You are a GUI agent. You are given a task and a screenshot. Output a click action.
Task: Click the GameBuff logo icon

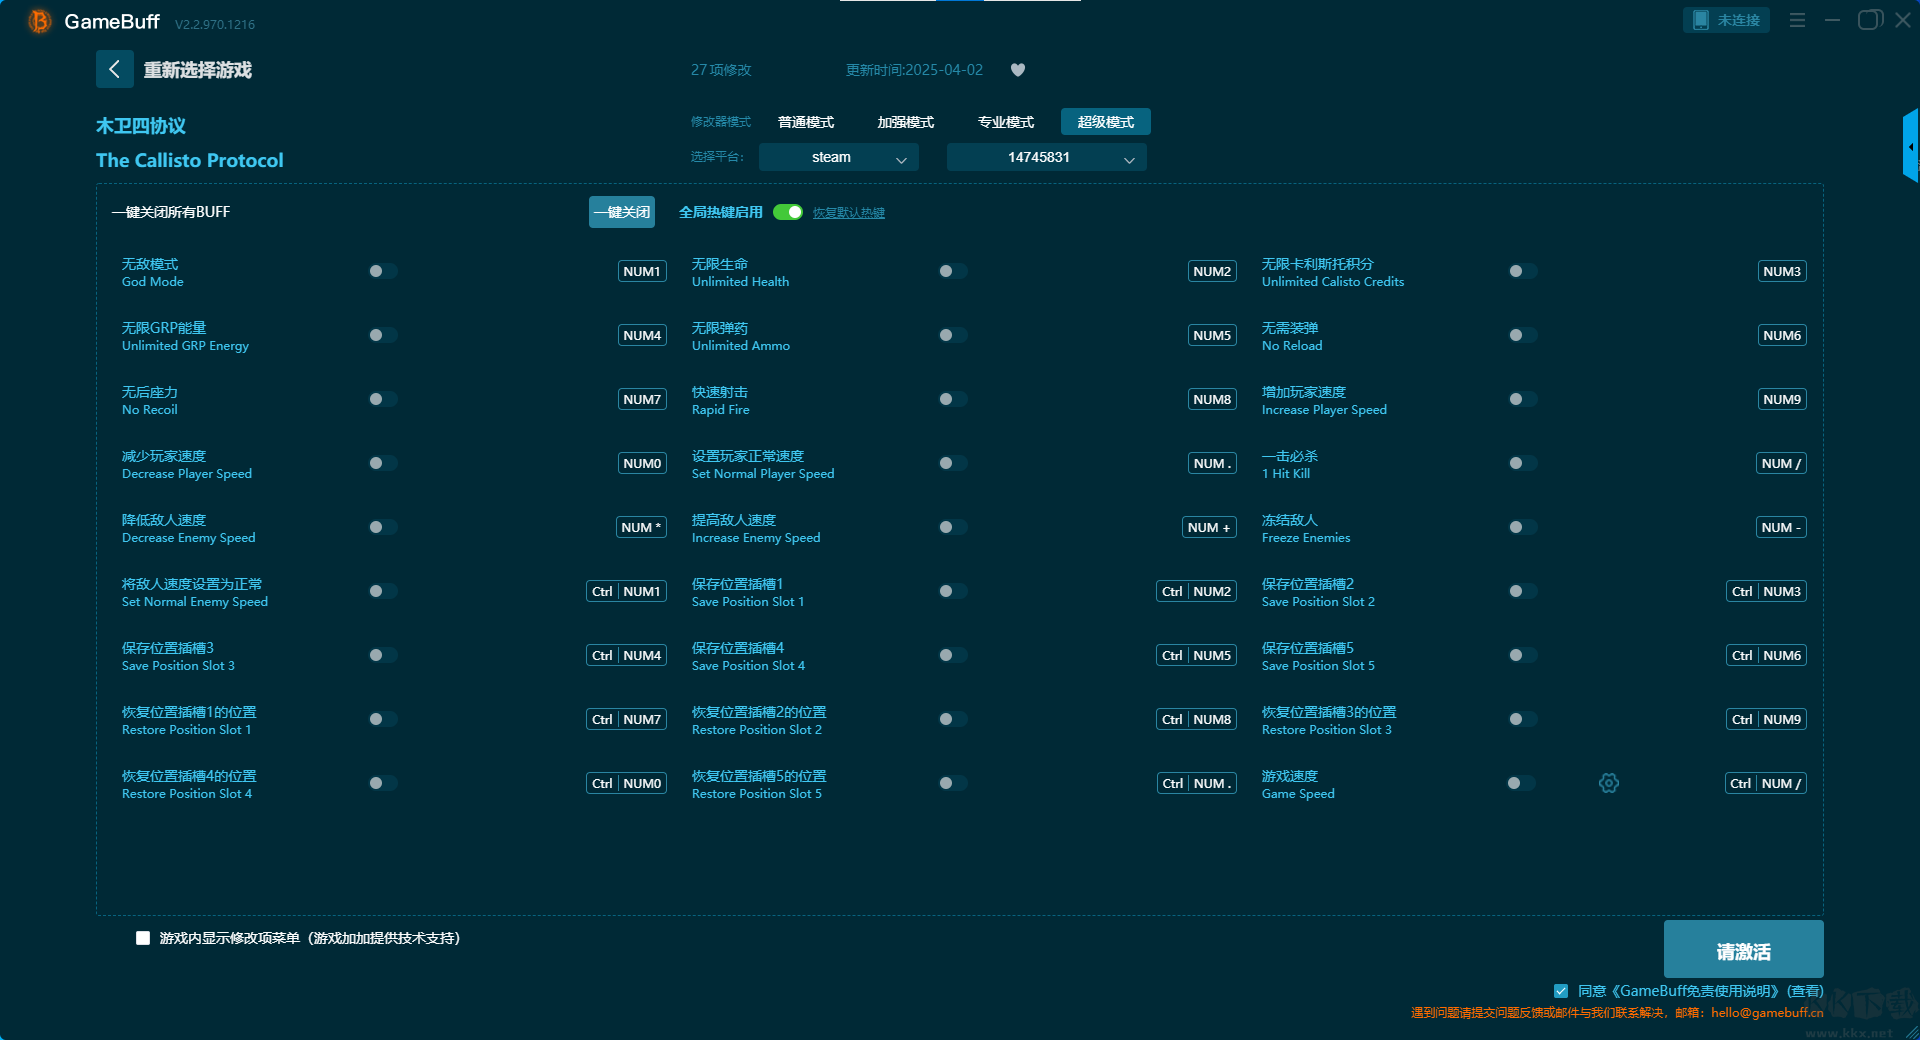[39, 21]
